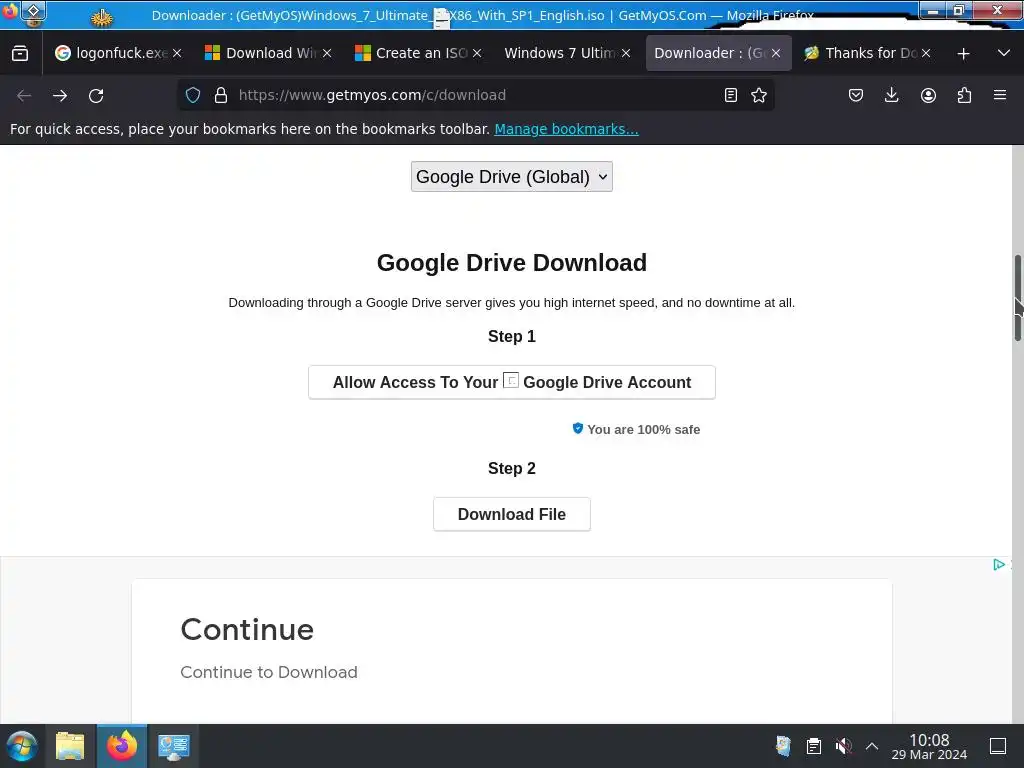Open file manager from taskbar
The image size is (1024, 768).
pos(70,746)
